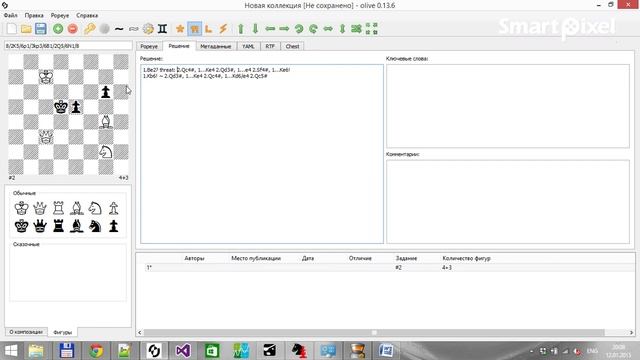Mirror the board vertically
Image resolution: width=640 pixels, height=360 pixels.
342,29
